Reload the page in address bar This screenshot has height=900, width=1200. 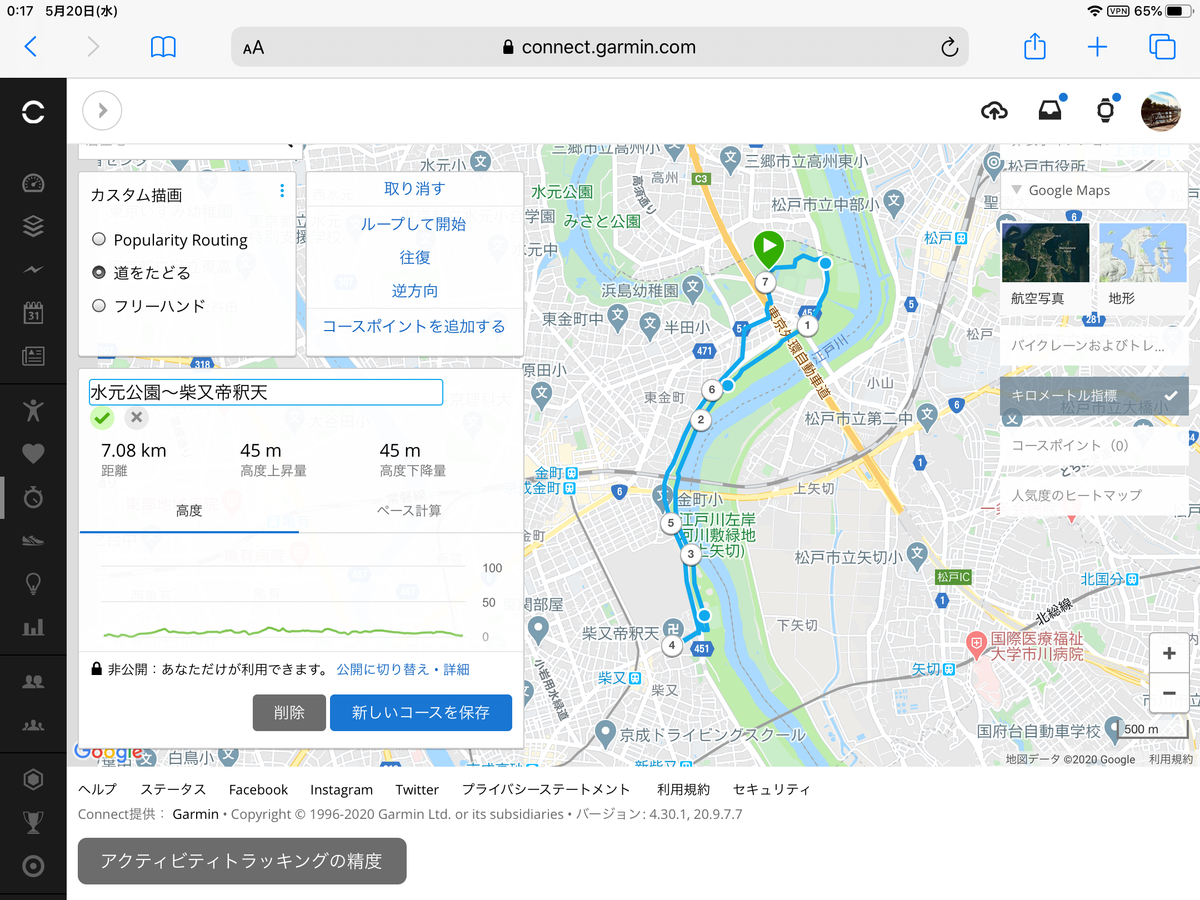(x=949, y=47)
